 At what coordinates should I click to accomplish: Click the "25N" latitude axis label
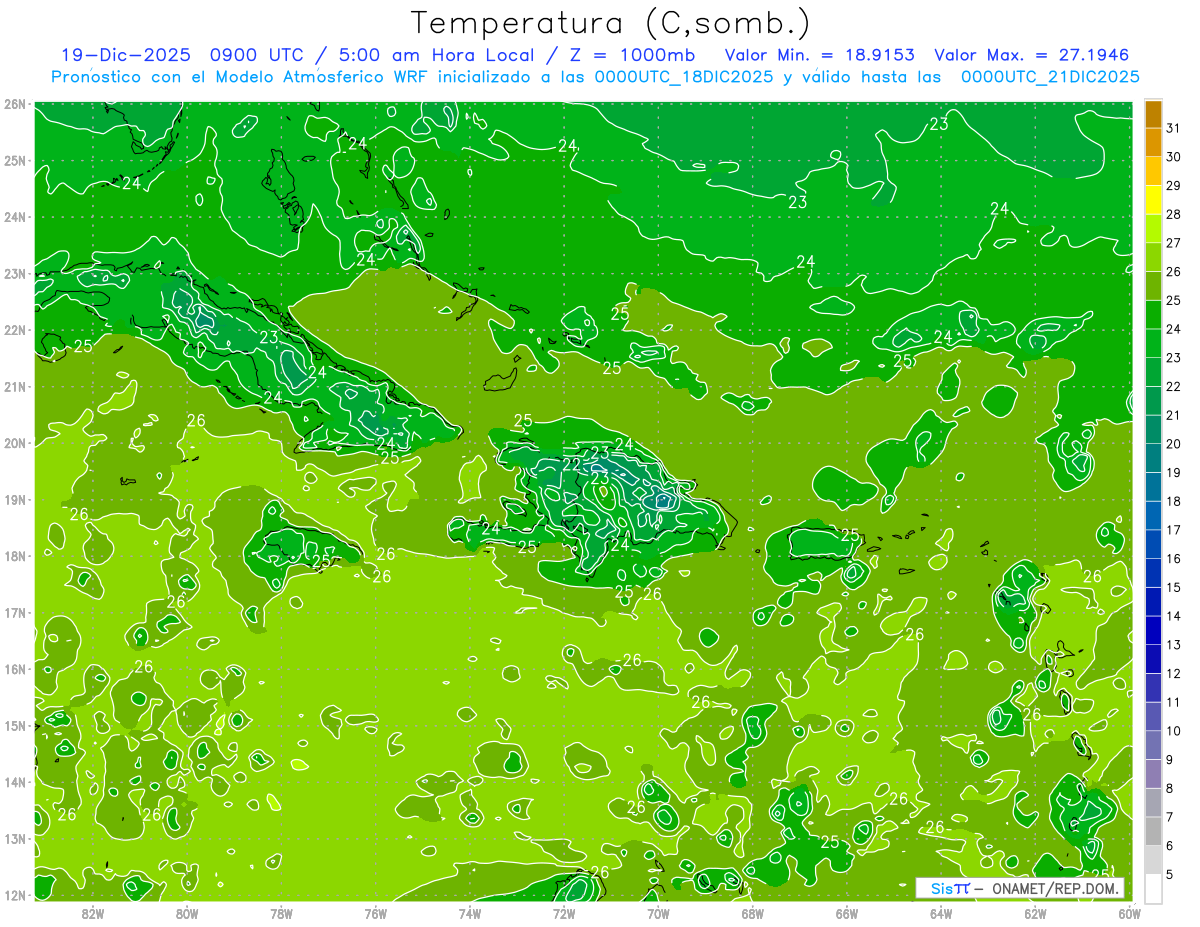[15, 161]
